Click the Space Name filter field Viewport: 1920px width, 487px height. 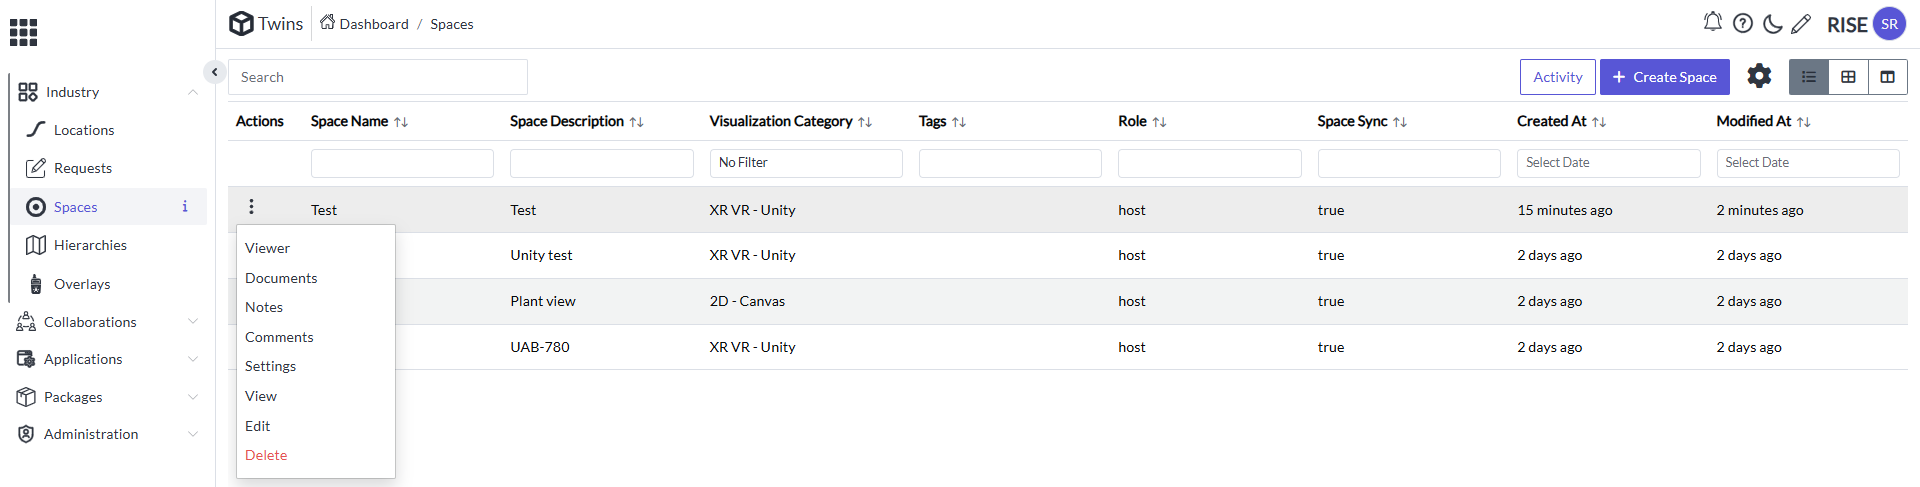click(x=402, y=163)
